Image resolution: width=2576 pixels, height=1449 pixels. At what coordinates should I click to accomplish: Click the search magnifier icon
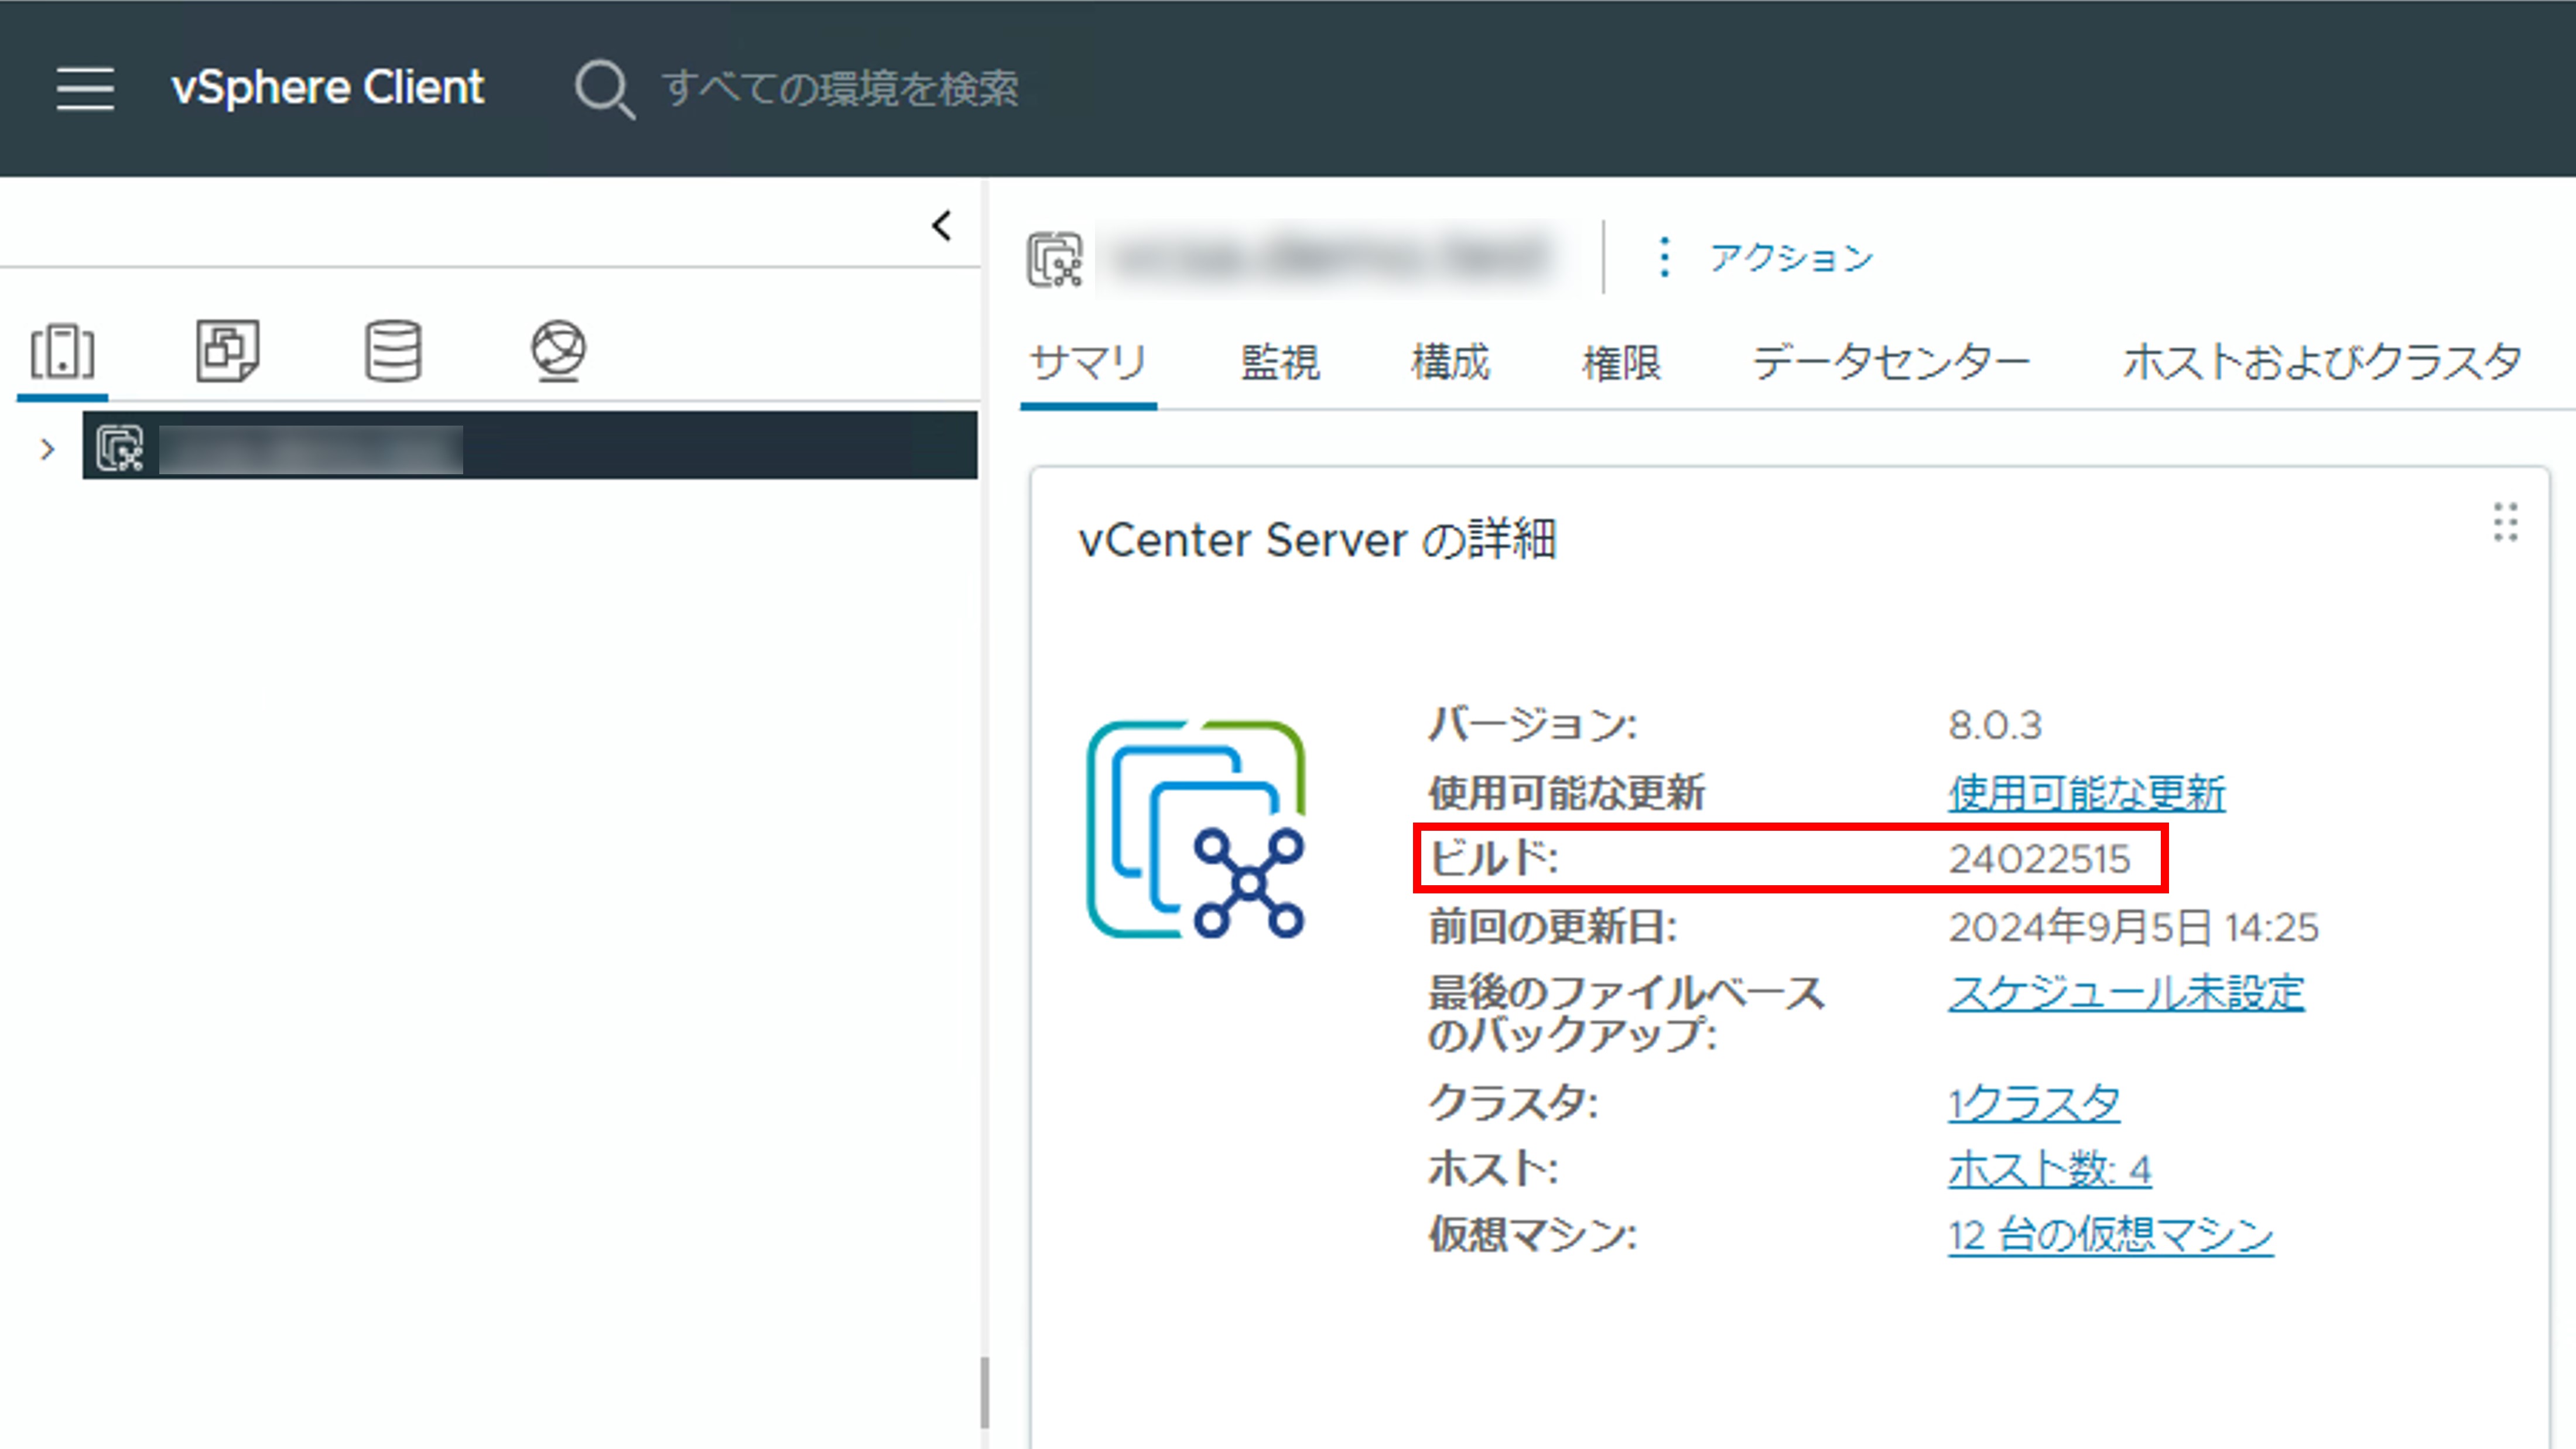(604, 89)
